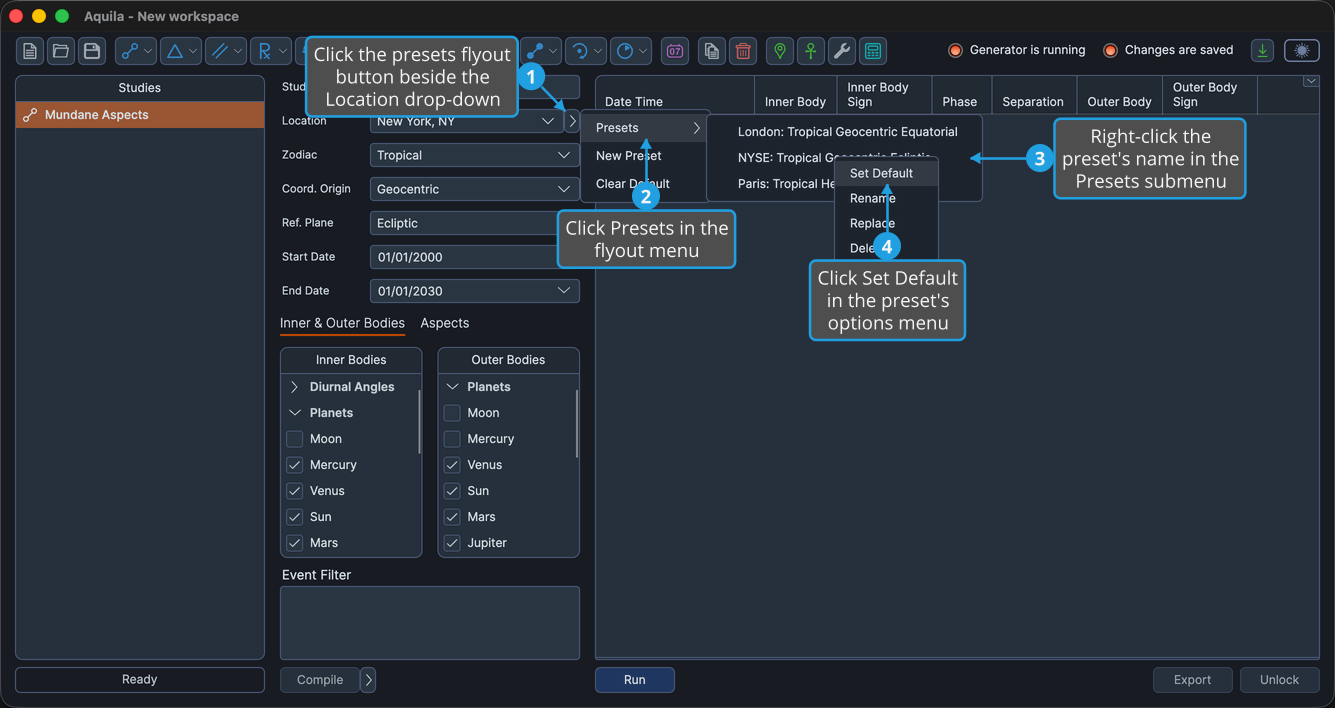The width and height of the screenshot is (1335, 708).
Task: Choose Rename in the preset options menu
Action: tap(886, 198)
